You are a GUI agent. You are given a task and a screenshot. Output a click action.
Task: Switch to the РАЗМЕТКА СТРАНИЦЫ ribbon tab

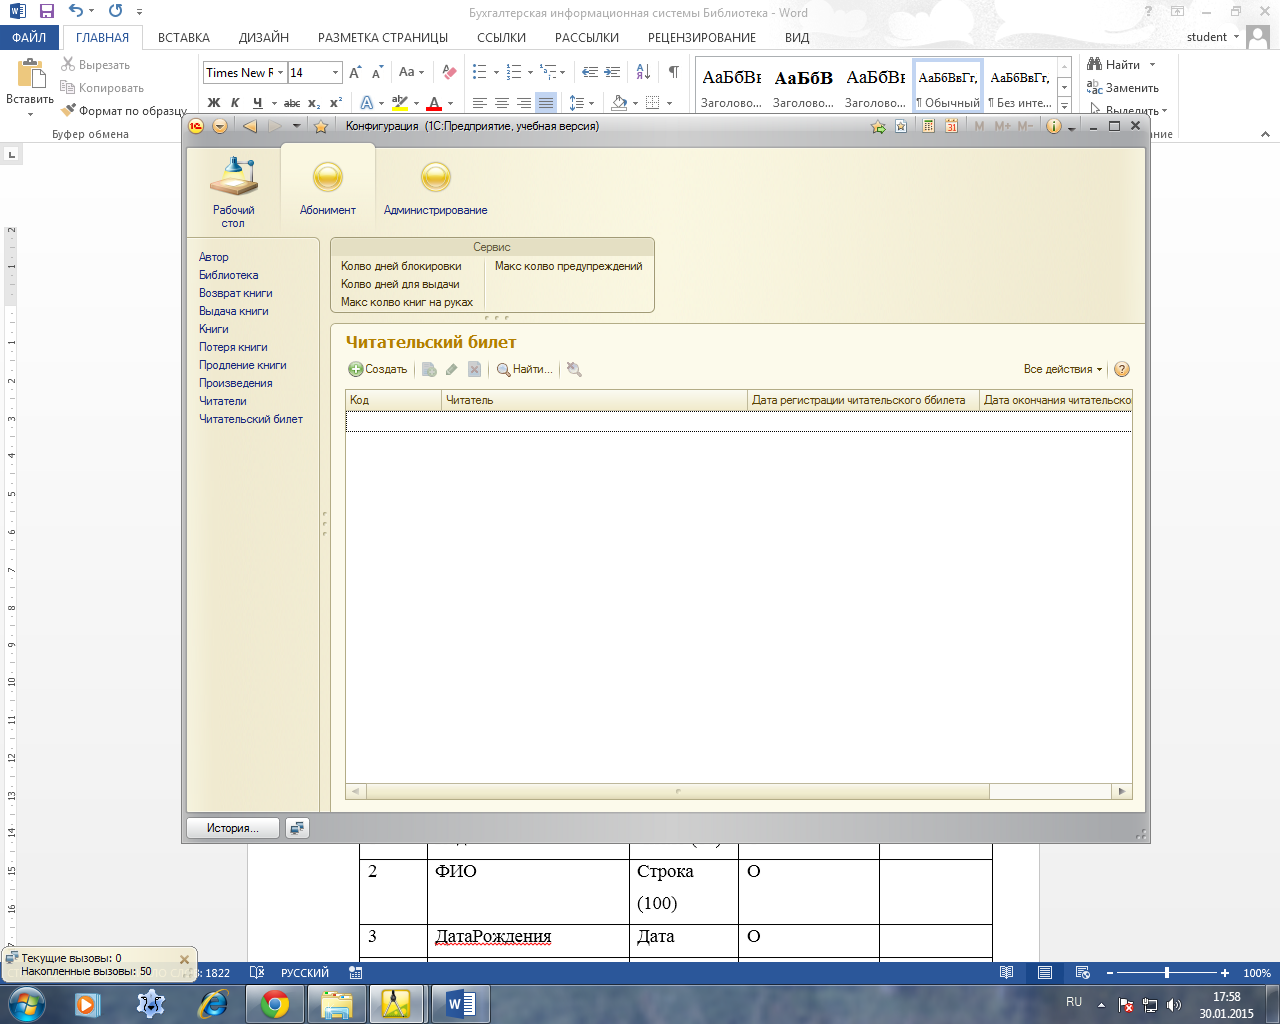(x=383, y=37)
